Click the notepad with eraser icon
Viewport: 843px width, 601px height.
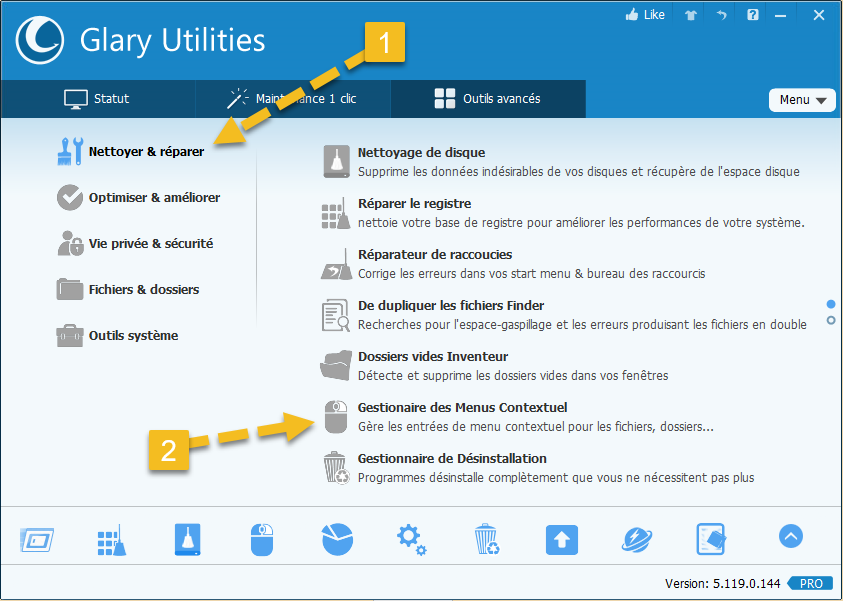[x=711, y=539]
